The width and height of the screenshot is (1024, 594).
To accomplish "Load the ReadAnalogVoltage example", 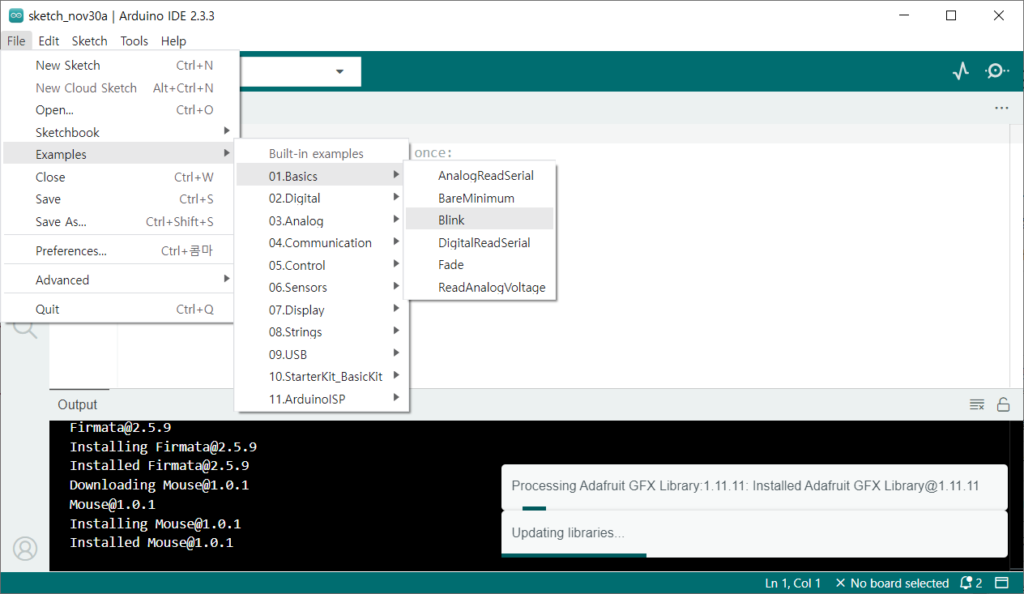I will [x=480, y=287].
